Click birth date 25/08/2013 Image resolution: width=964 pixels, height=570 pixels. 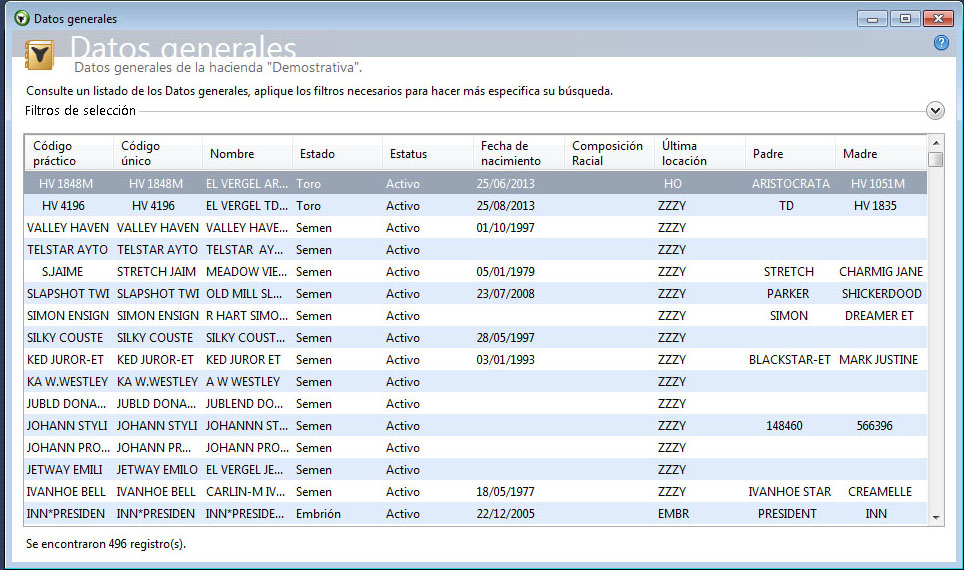pyautogui.click(x=505, y=205)
